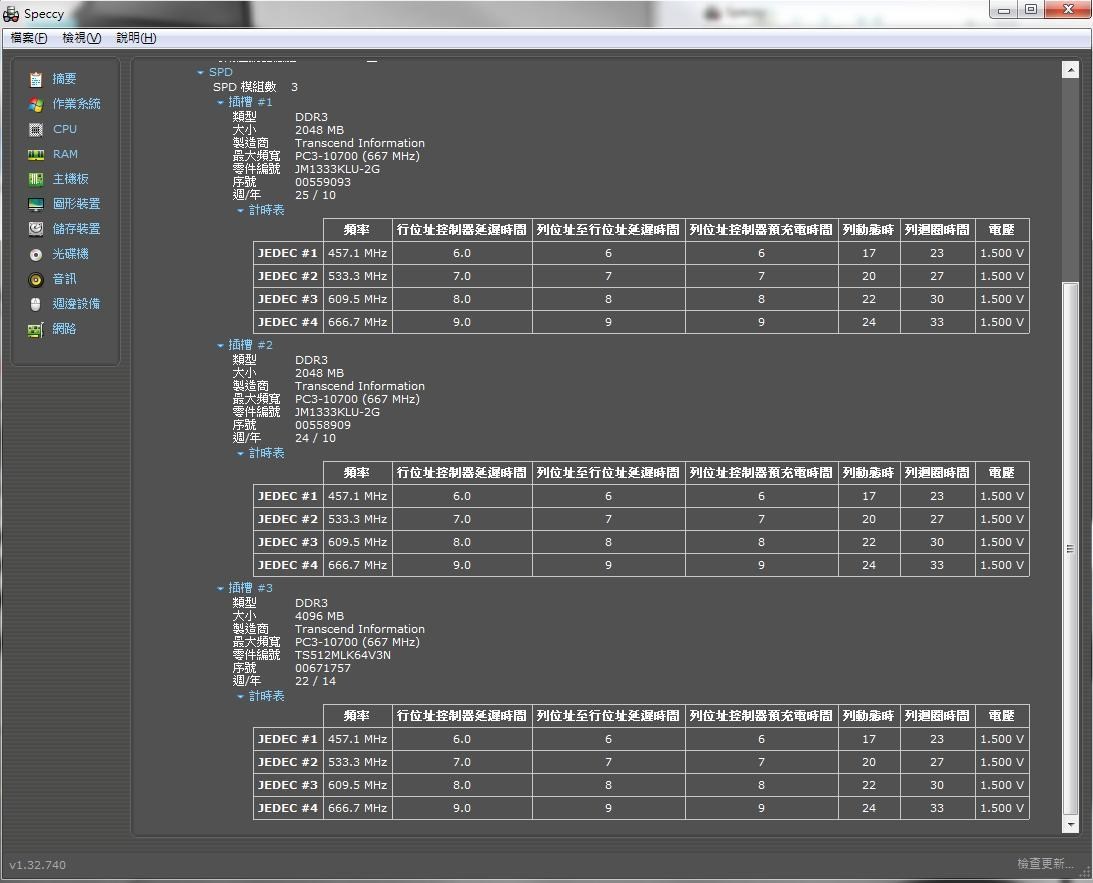Open the 作業系統 operating system icon
Viewport: 1093px width, 883px height.
36,104
